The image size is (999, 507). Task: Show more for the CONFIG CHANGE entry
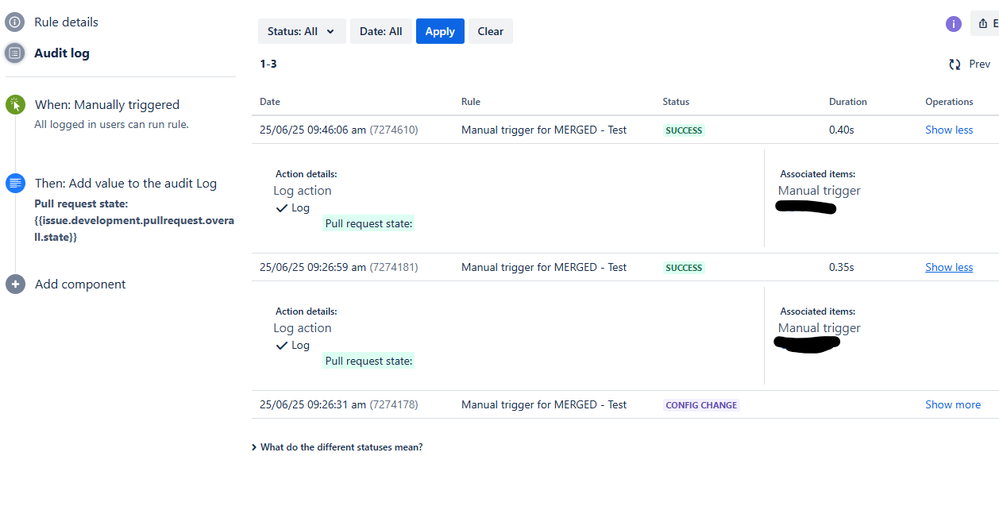pyautogui.click(x=952, y=404)
